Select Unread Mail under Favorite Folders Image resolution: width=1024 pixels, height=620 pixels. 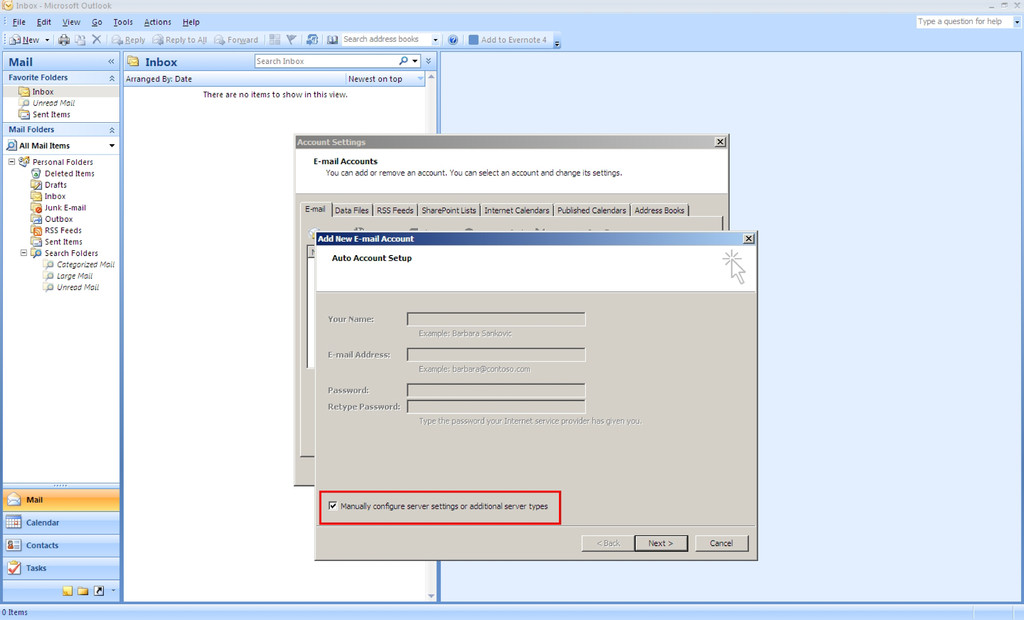tap(54, 103)
